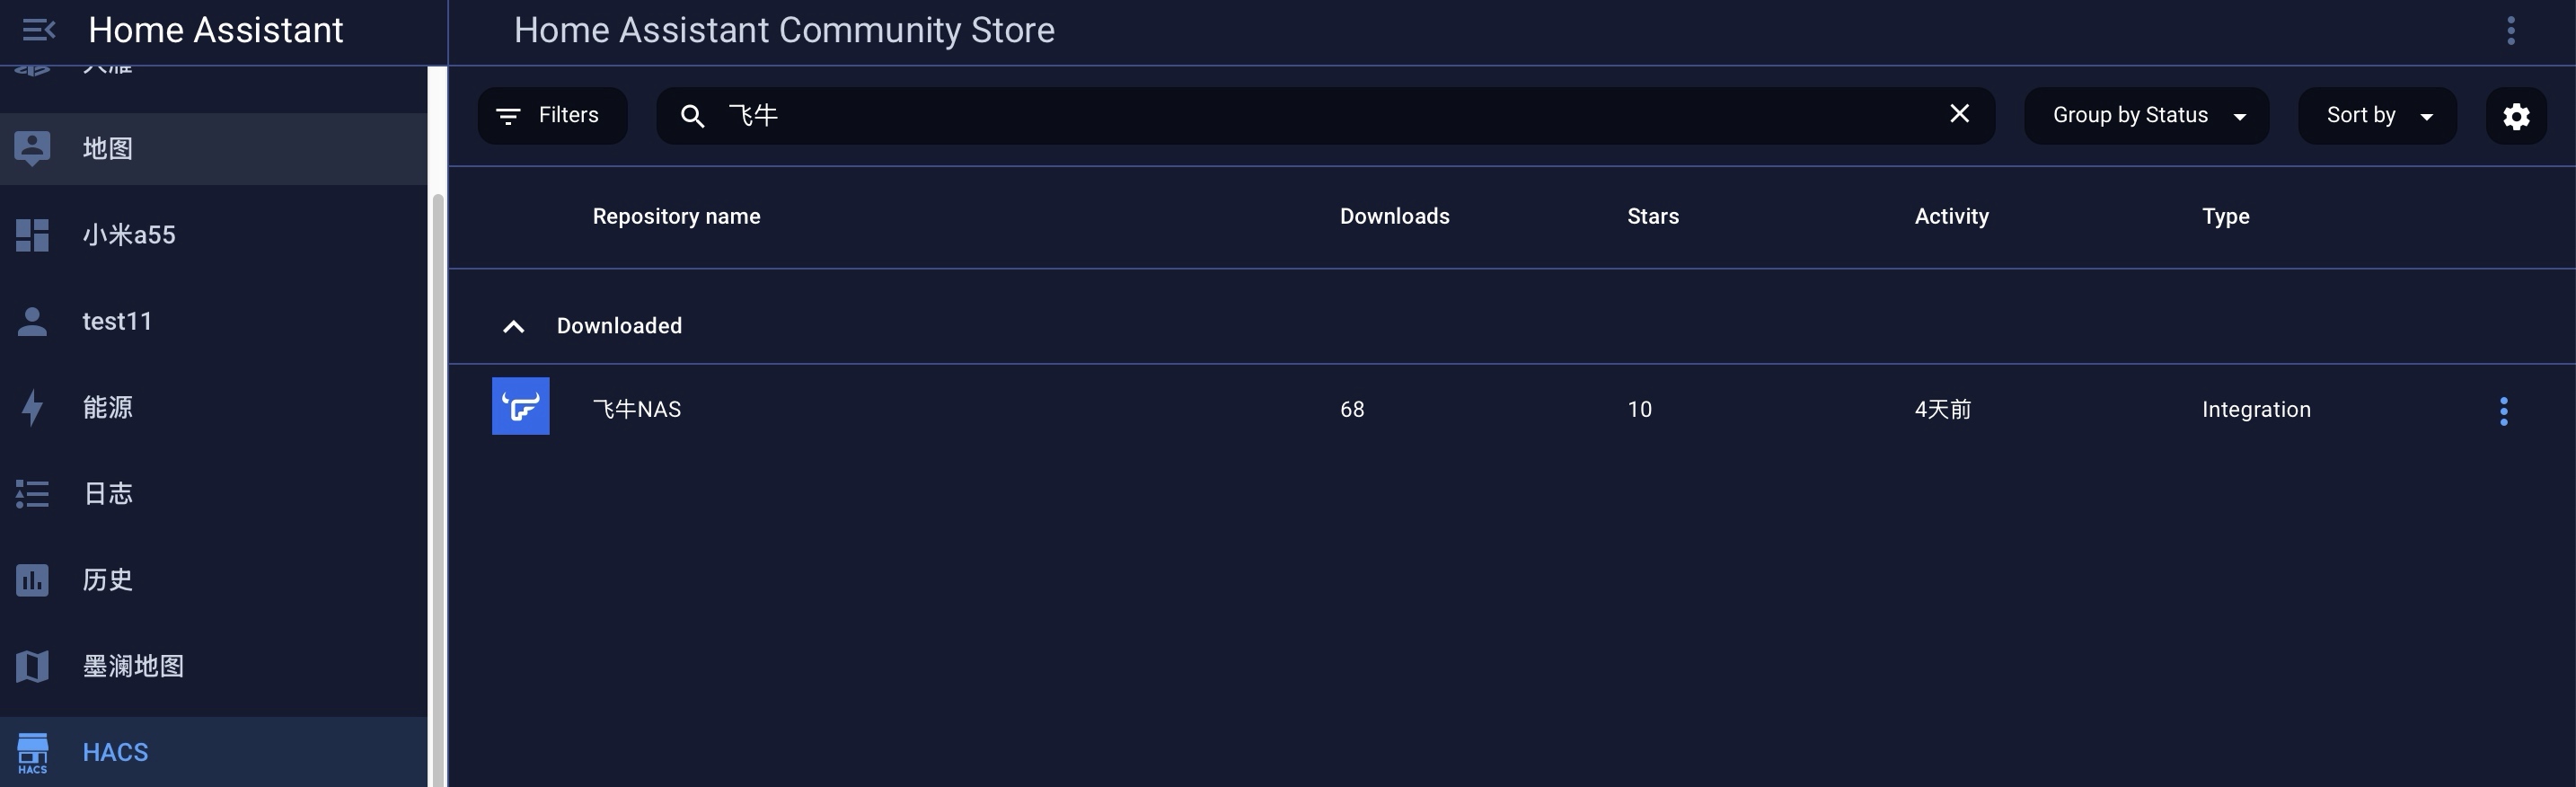Open the Sort by dropdown
This screenshot has height=787, width=2576.
pos(2377,116)
